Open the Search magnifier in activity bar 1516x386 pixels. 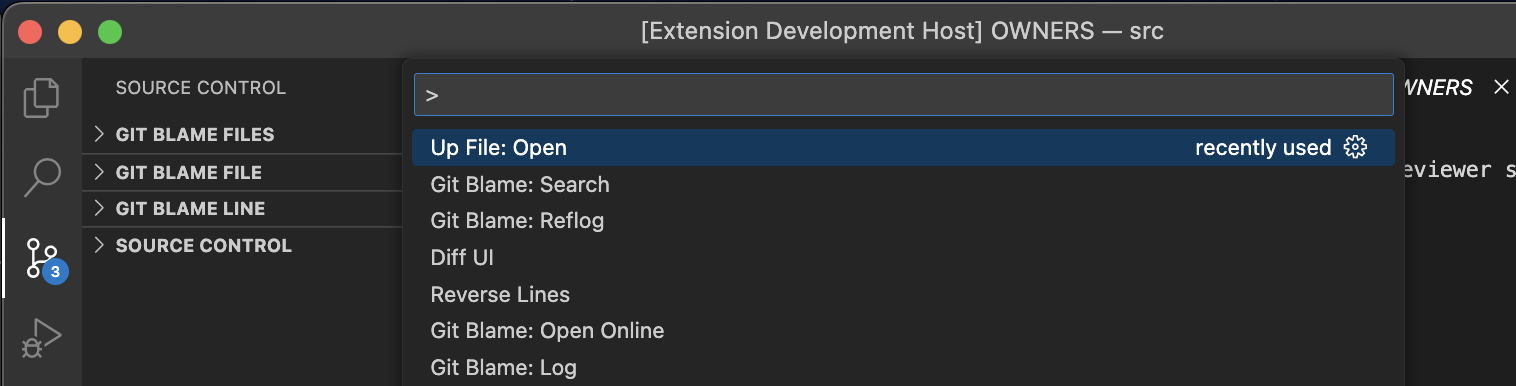pyautogui.click(x=41, y=177)
